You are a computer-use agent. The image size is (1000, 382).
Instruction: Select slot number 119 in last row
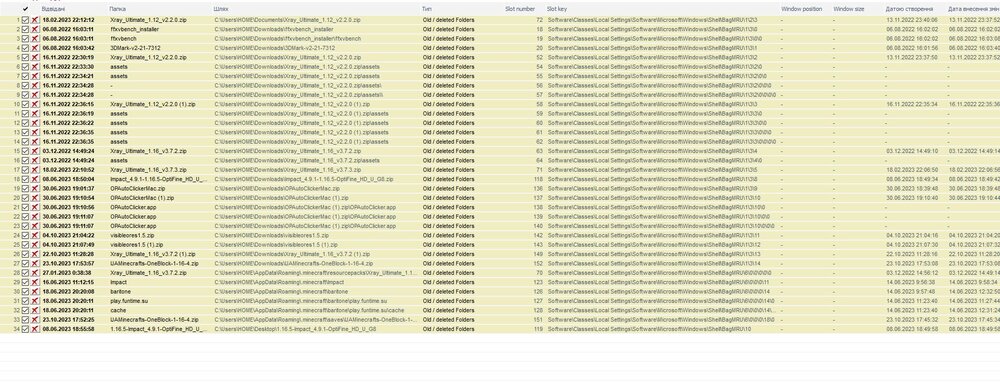click(x=538, y=329)
